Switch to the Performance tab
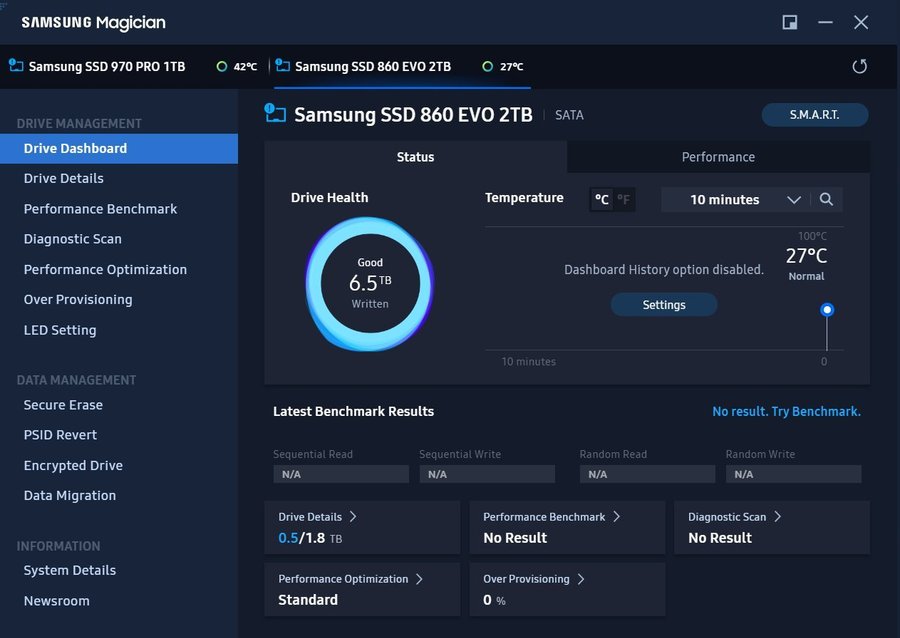This screenshot has width=900, height=638. point(718,157)
